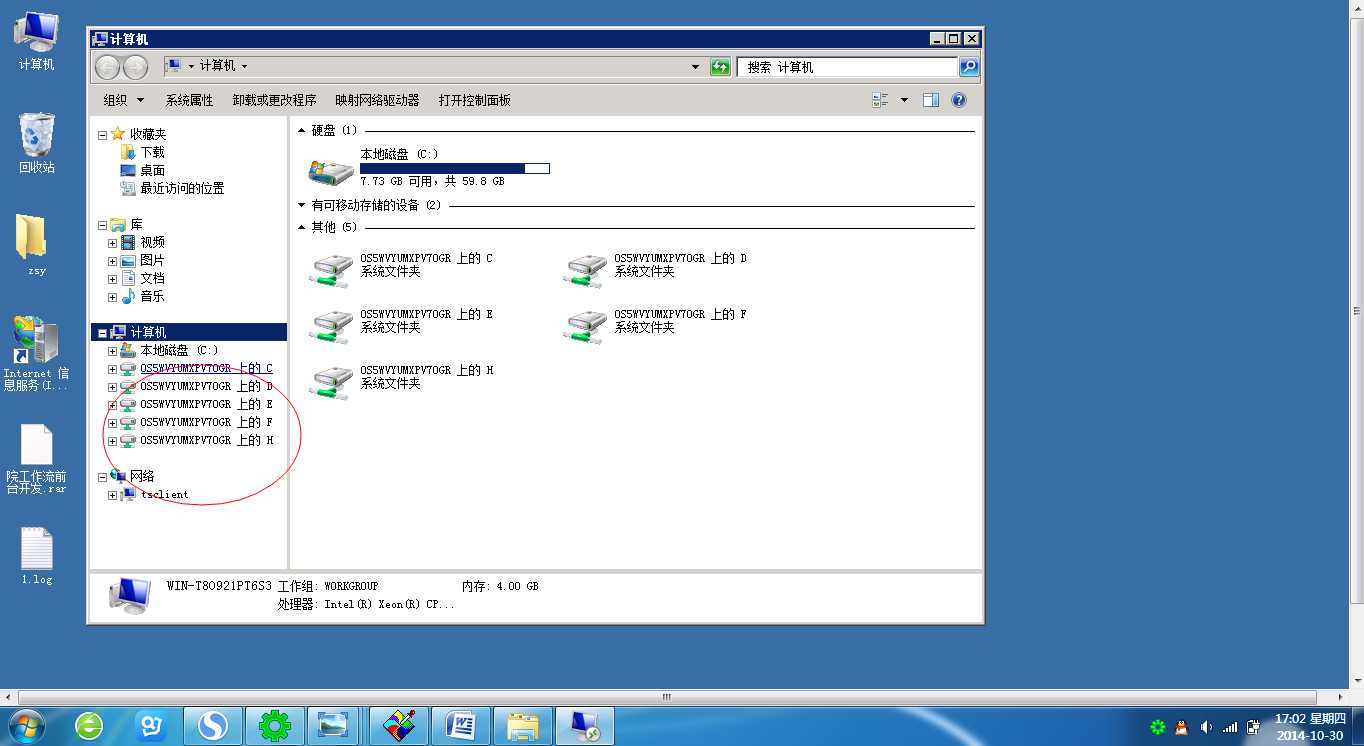The height and width of the screenshot is (746, 1364).
Task: Open the Windows Start button
Action: coord(27,725)
